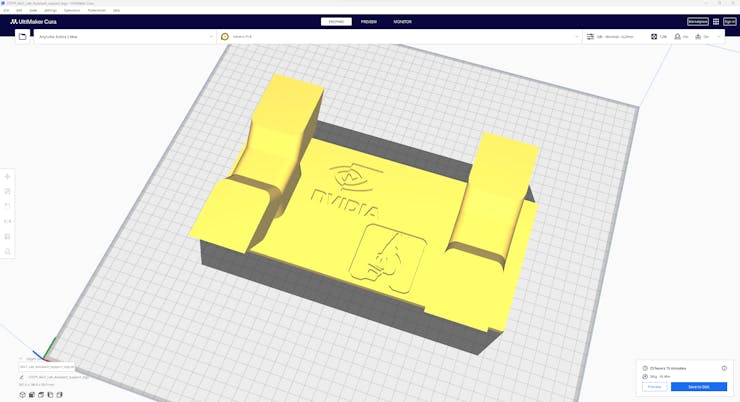Switch to the Prepare stage tab
Viewport: 740px width, 402px height.
pyautogui.click(x=336, y=22)
